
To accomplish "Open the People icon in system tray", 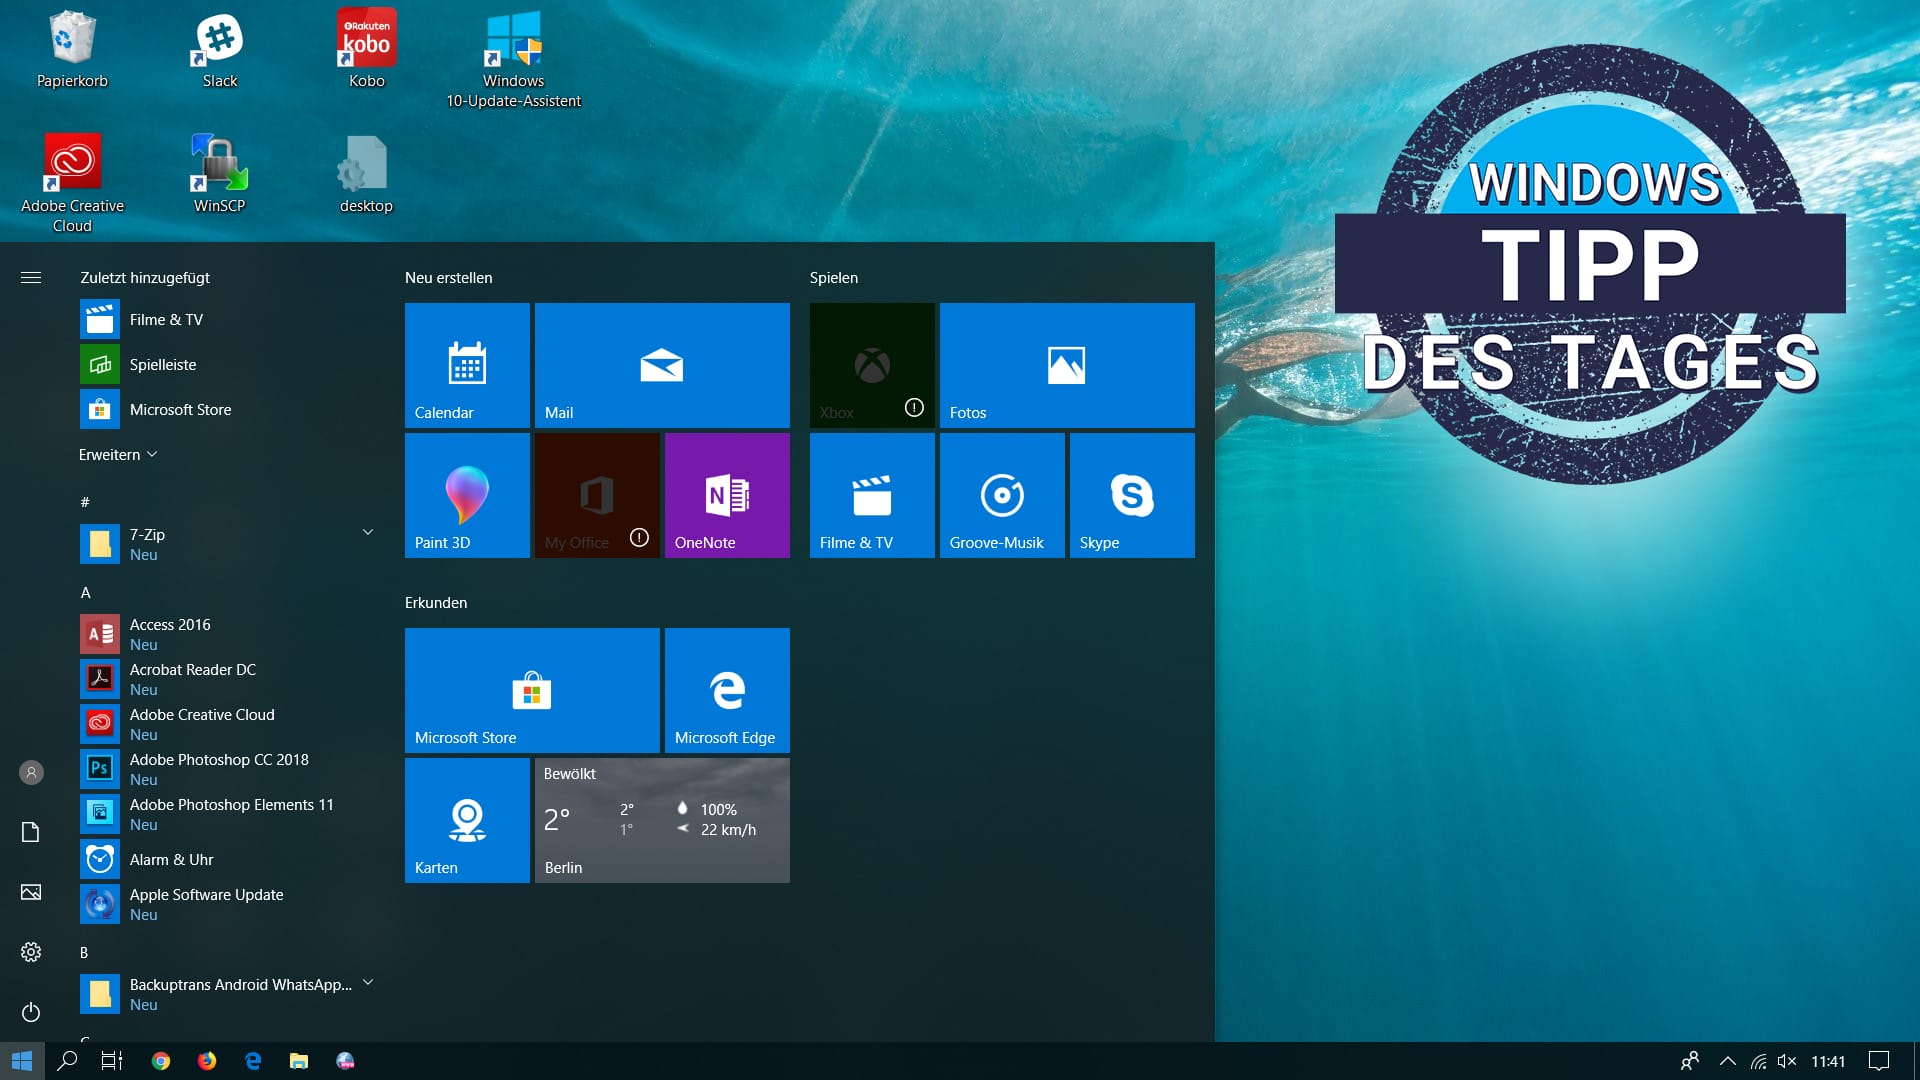I will pyautogui.click(x=1690, y=1061).
